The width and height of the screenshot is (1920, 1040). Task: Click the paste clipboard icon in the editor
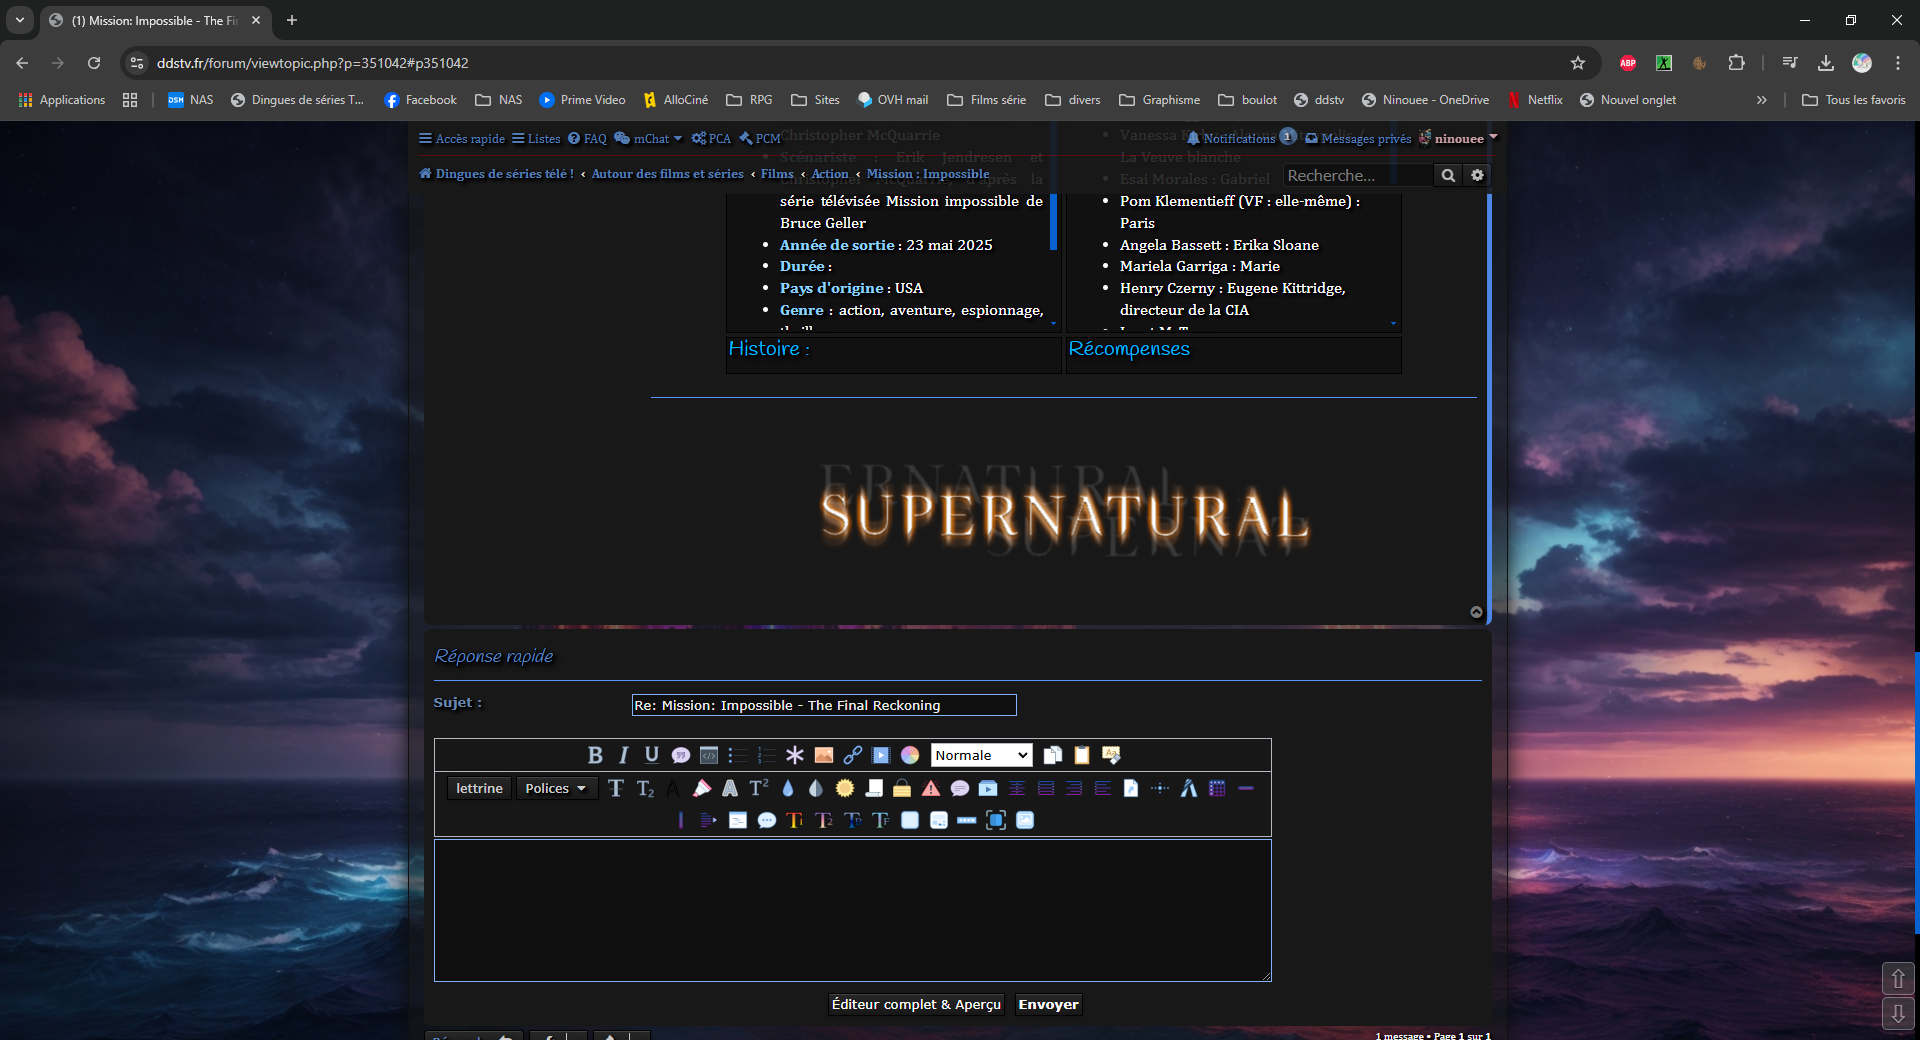pos(1082,755)
